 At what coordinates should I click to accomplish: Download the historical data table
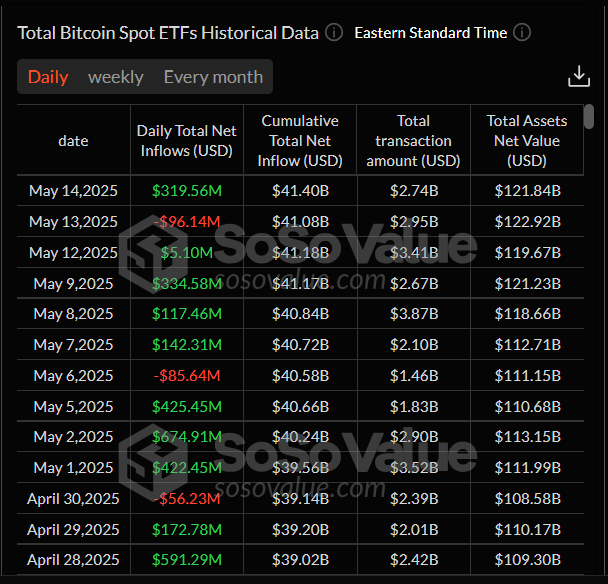pos(578,77)
